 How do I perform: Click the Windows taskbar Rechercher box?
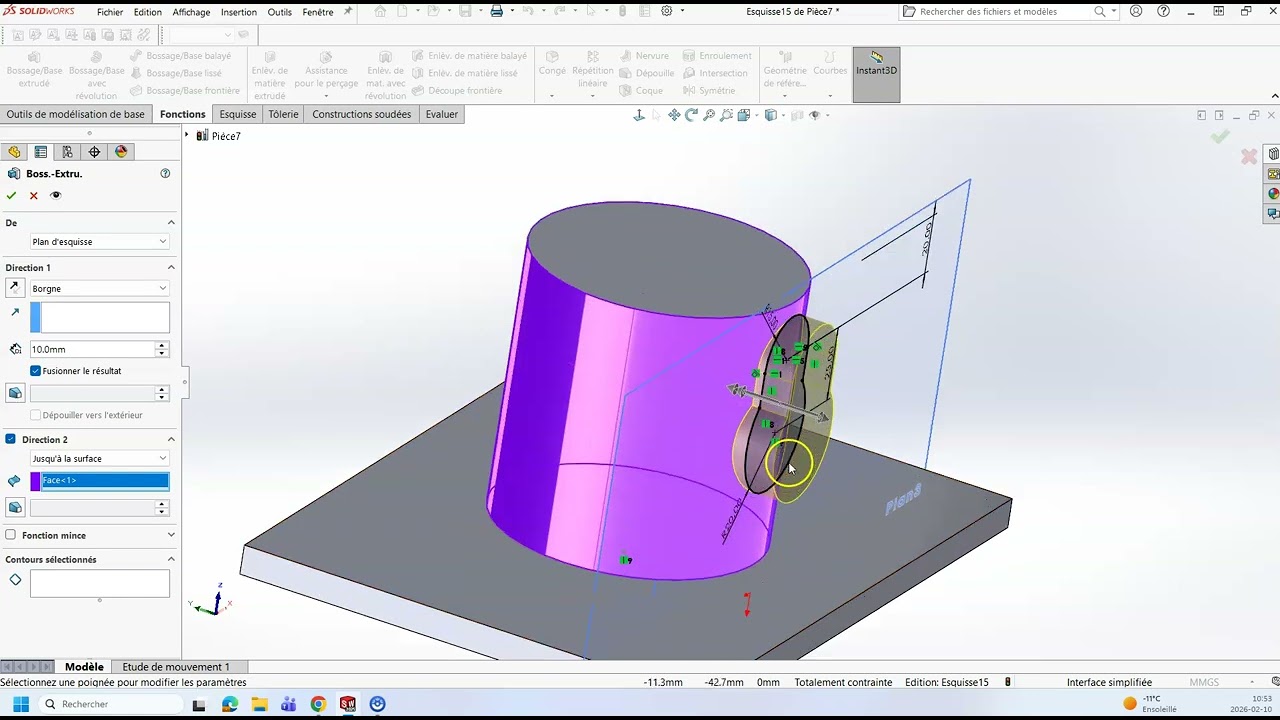tap(112, 704)
